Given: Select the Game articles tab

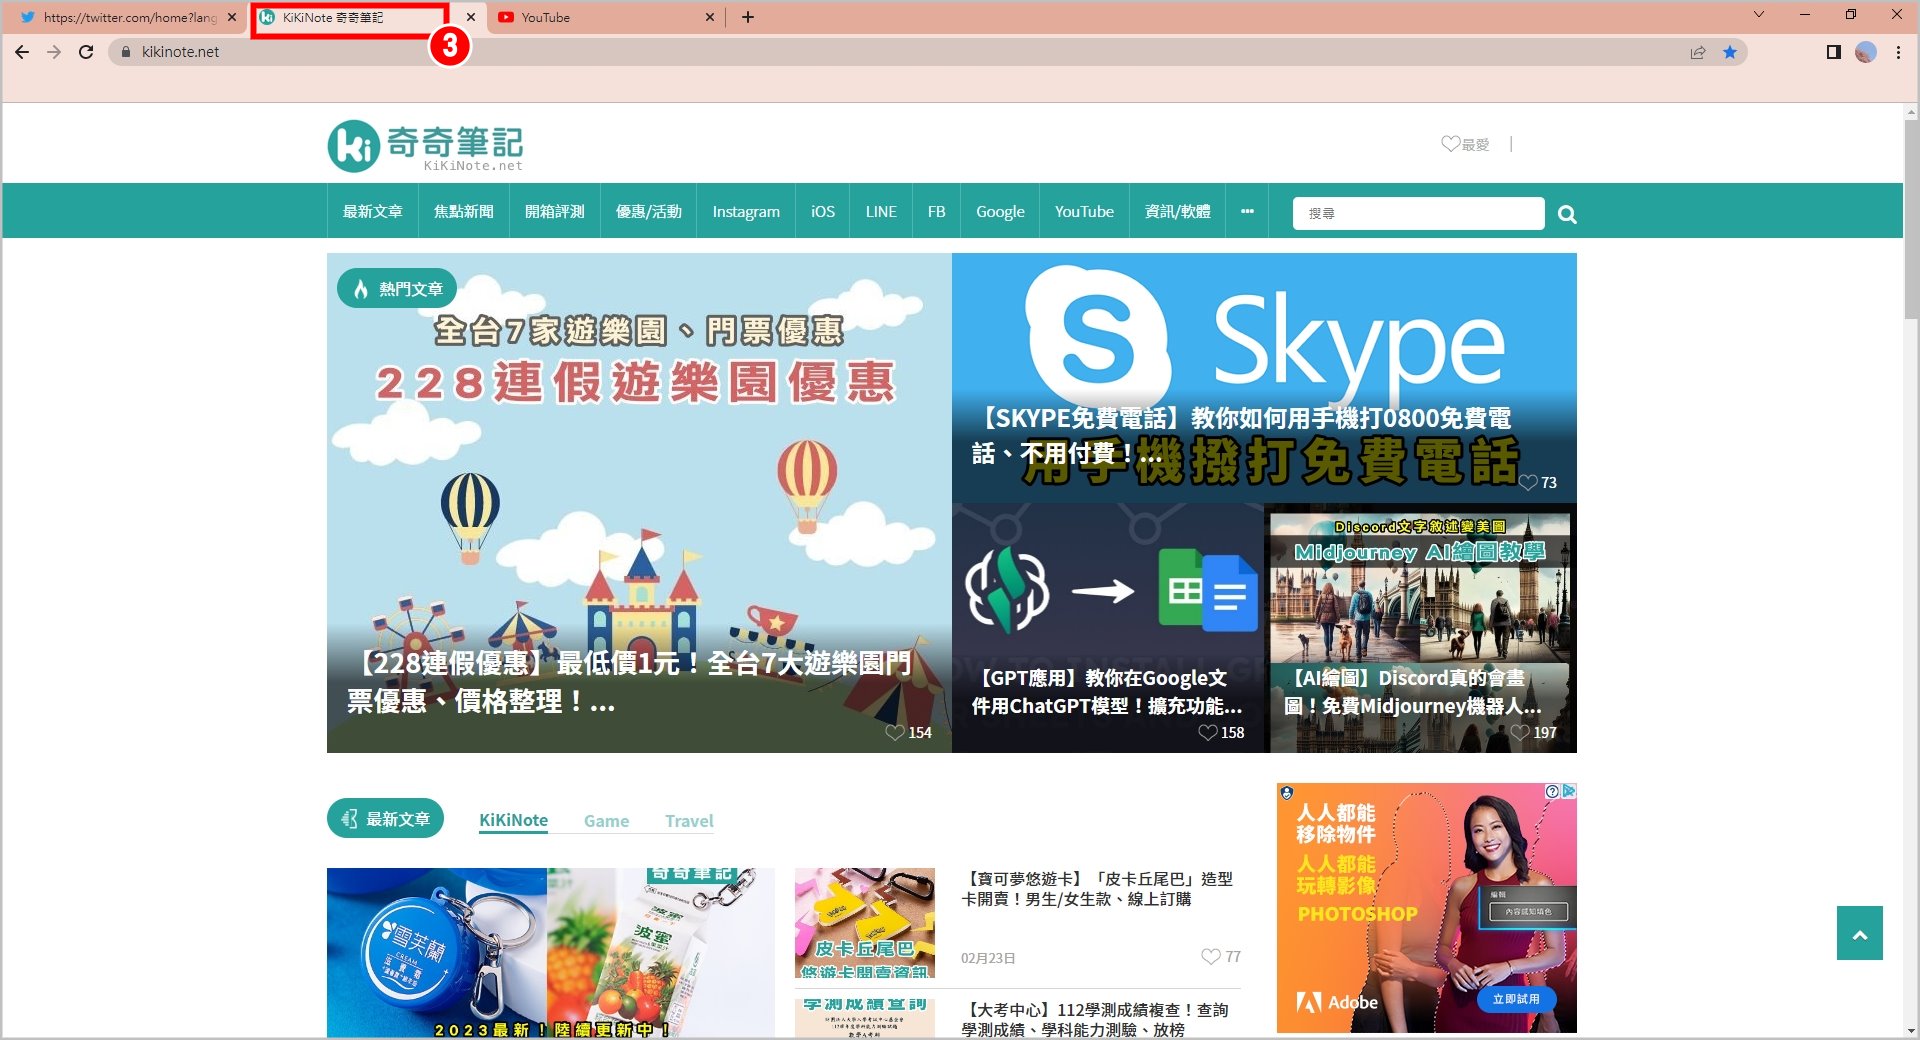Looking at the screenshot, I should [x=606, y=821].
